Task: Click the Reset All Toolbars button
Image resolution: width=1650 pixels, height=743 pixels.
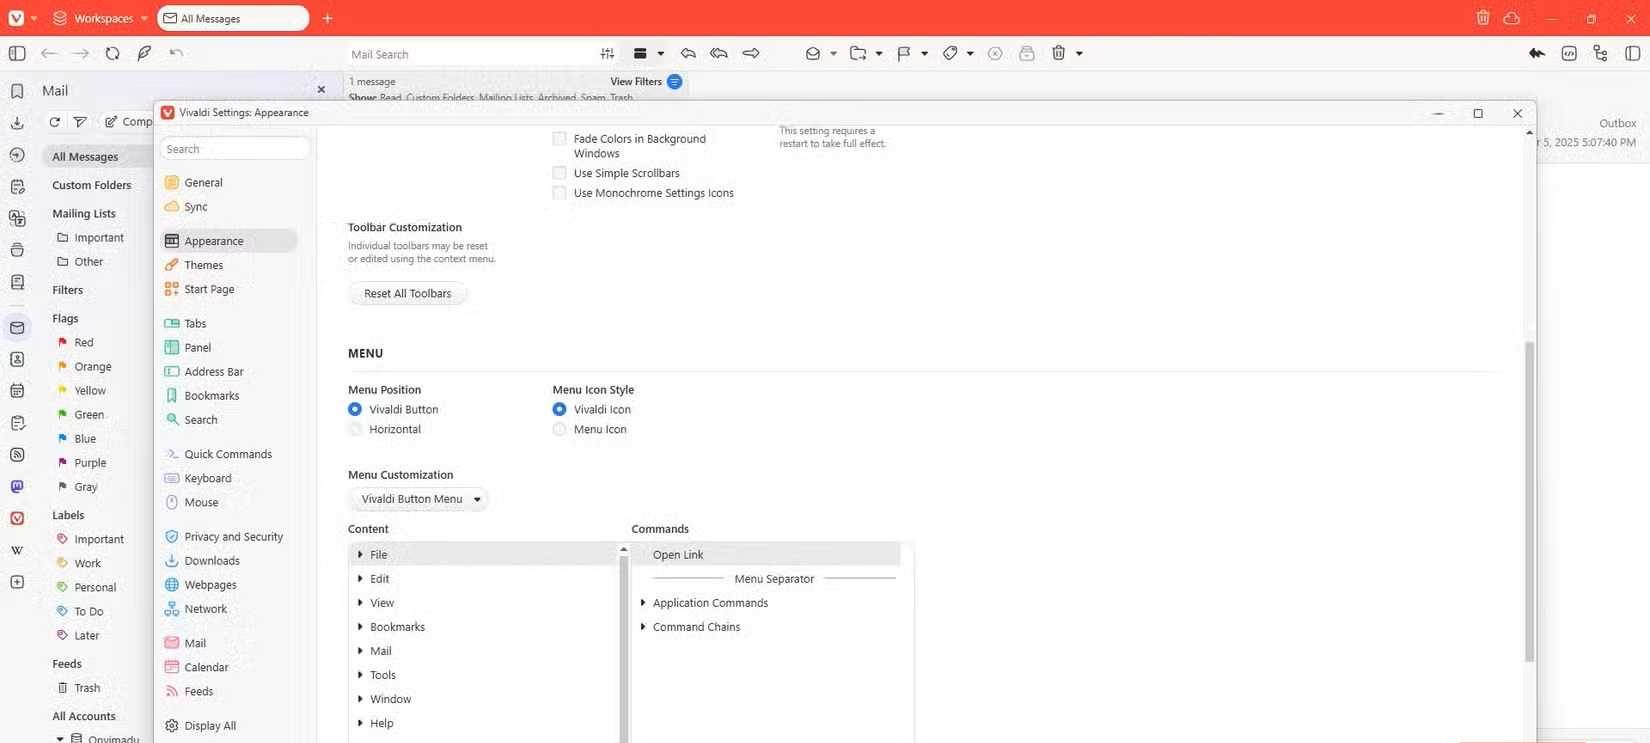Action: point(408,293)
